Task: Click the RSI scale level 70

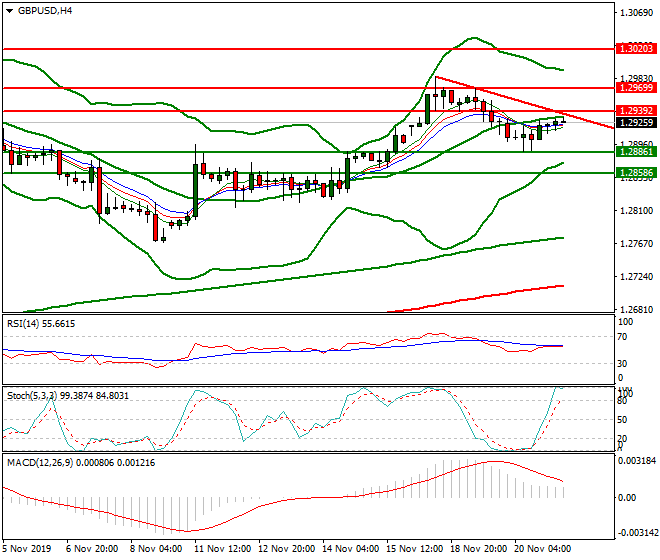Action: pyautogui.click(x=623, y=337)
